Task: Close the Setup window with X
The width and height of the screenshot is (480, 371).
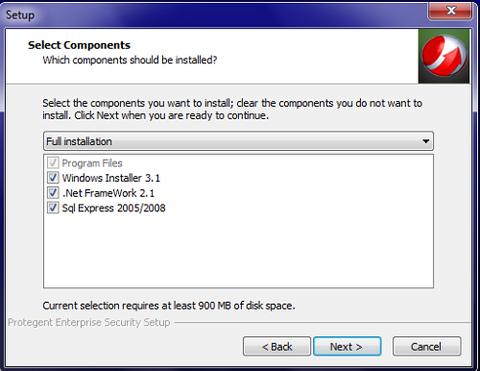Action: 451,10
